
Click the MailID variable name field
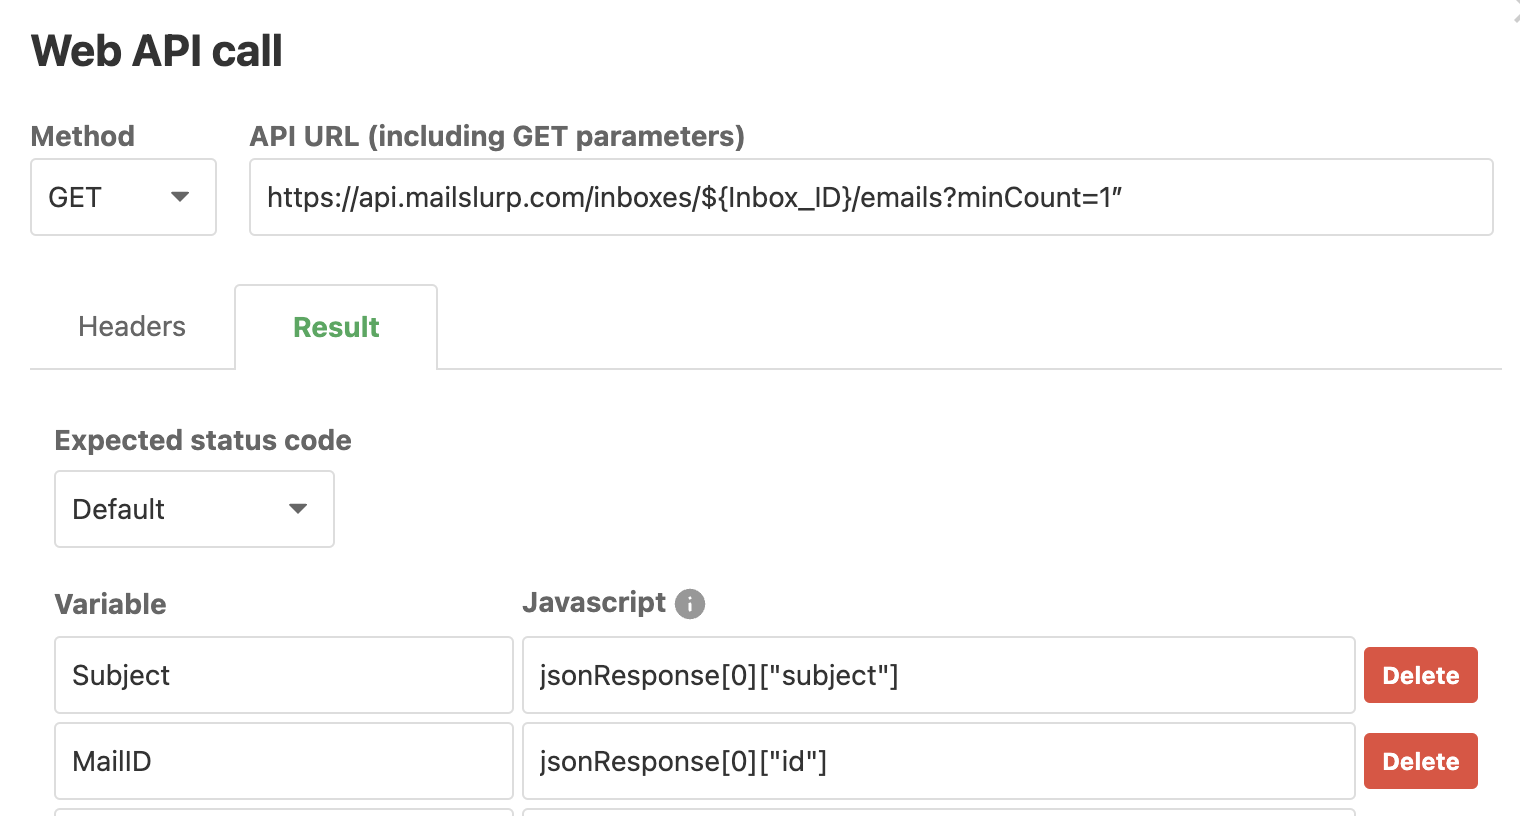tap(283, 761)
